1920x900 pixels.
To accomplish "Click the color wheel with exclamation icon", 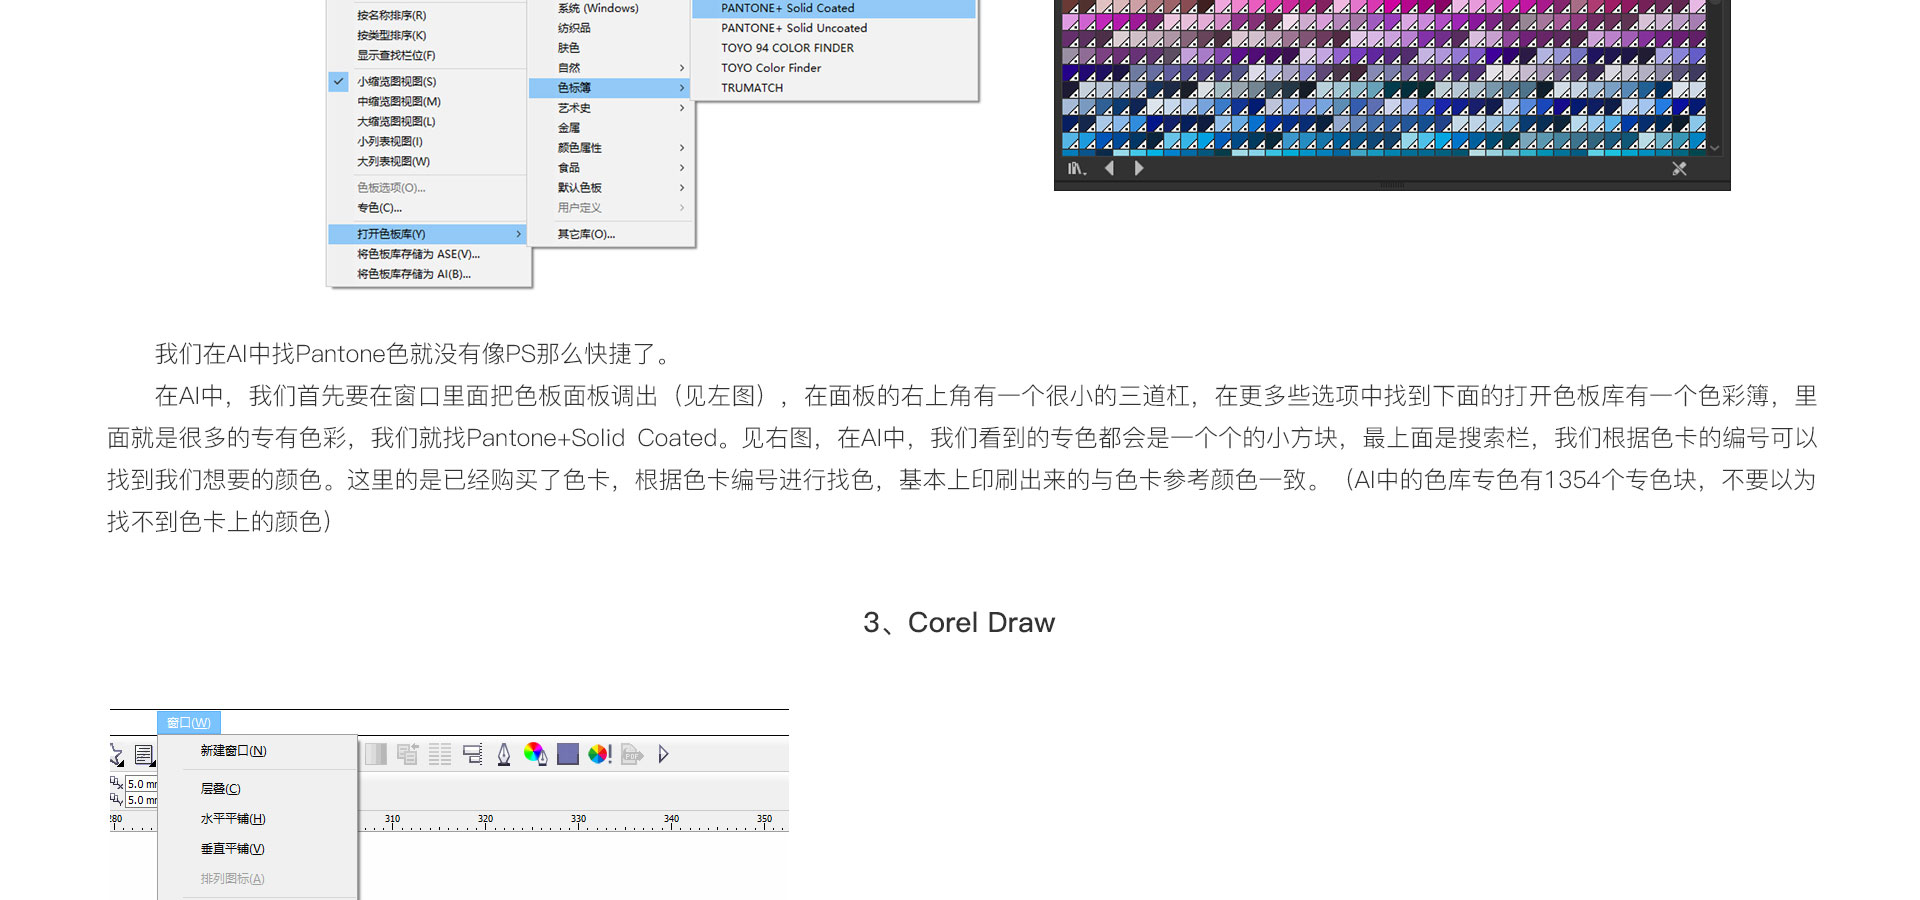I will (x=600, y=754).
